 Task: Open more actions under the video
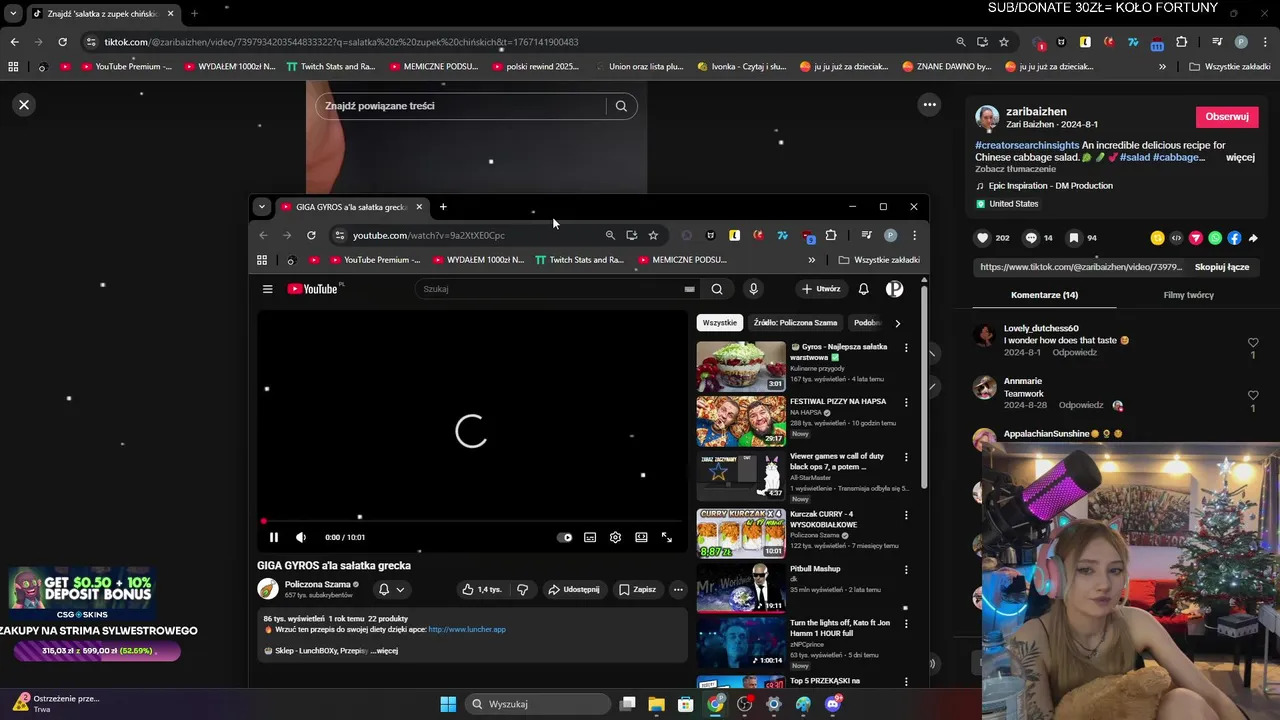pyautogui.click(x=678, y=590)
